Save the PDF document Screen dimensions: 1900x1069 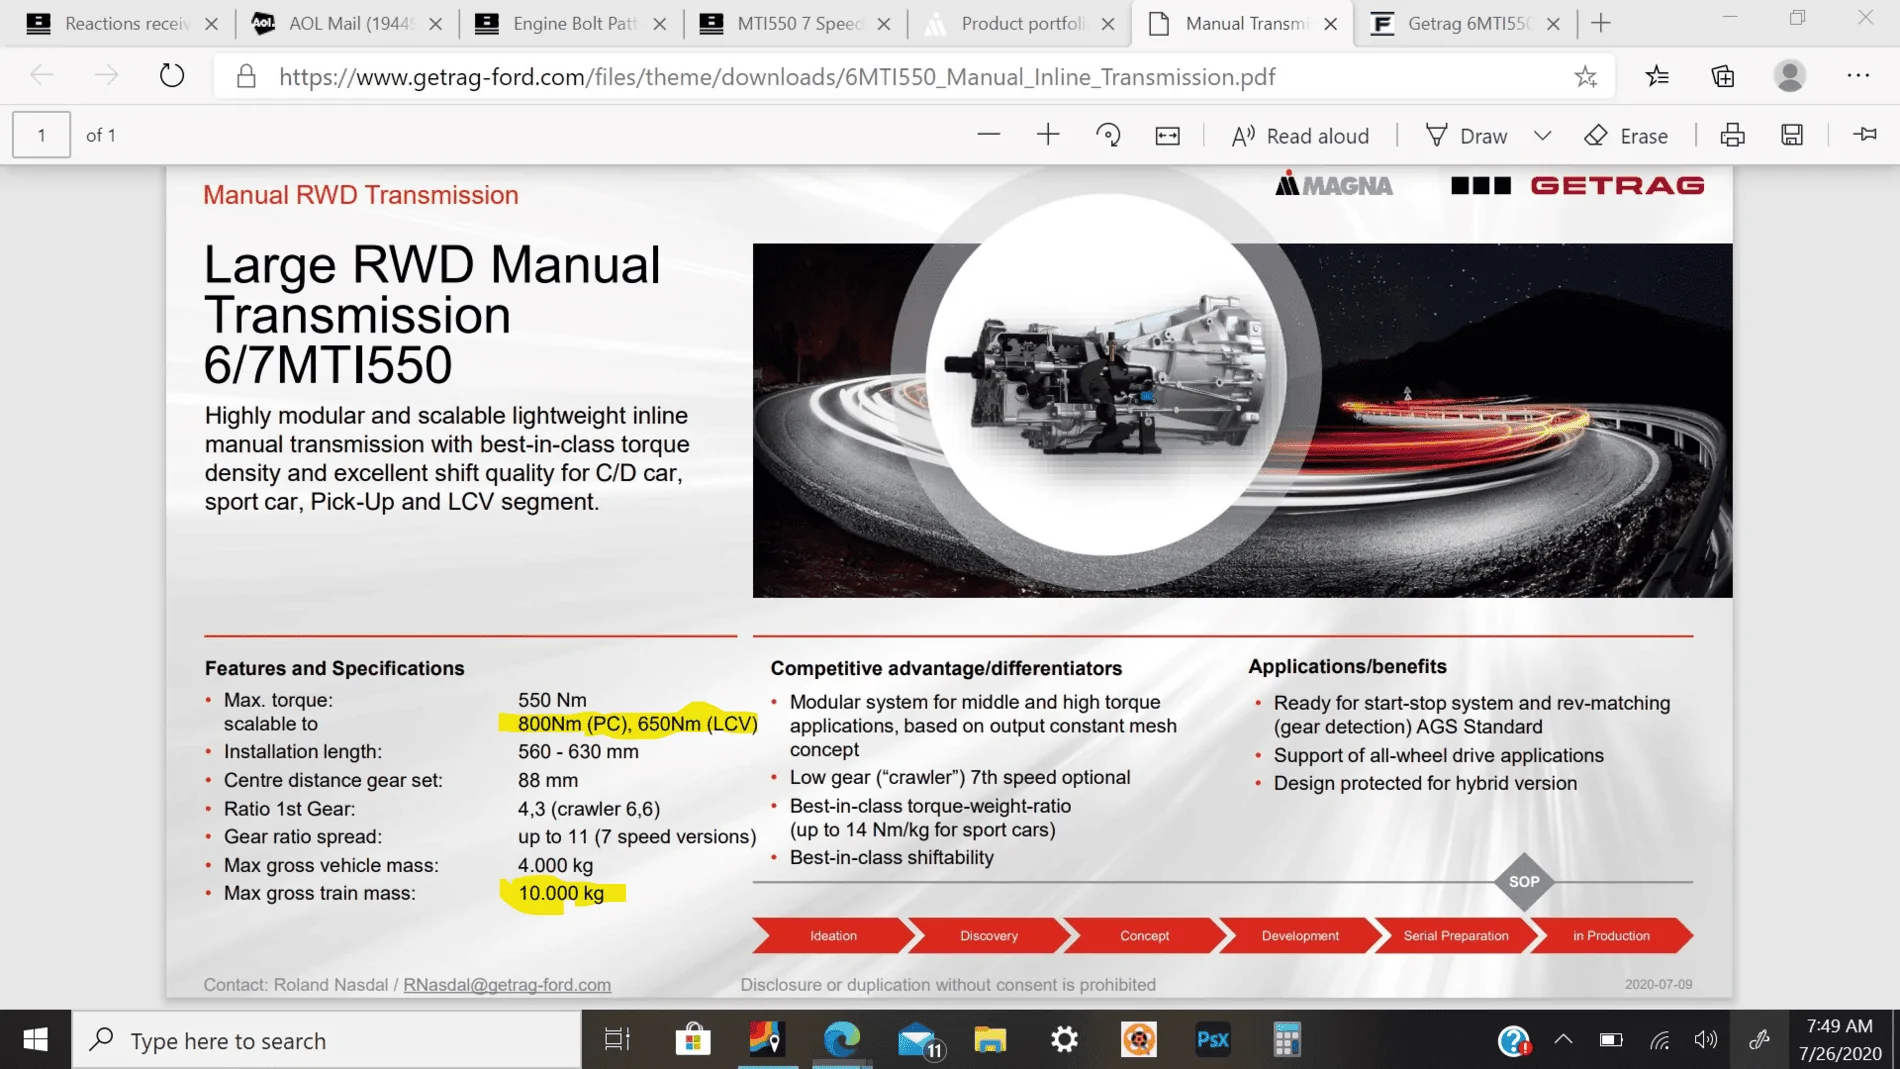(1792, 135)
